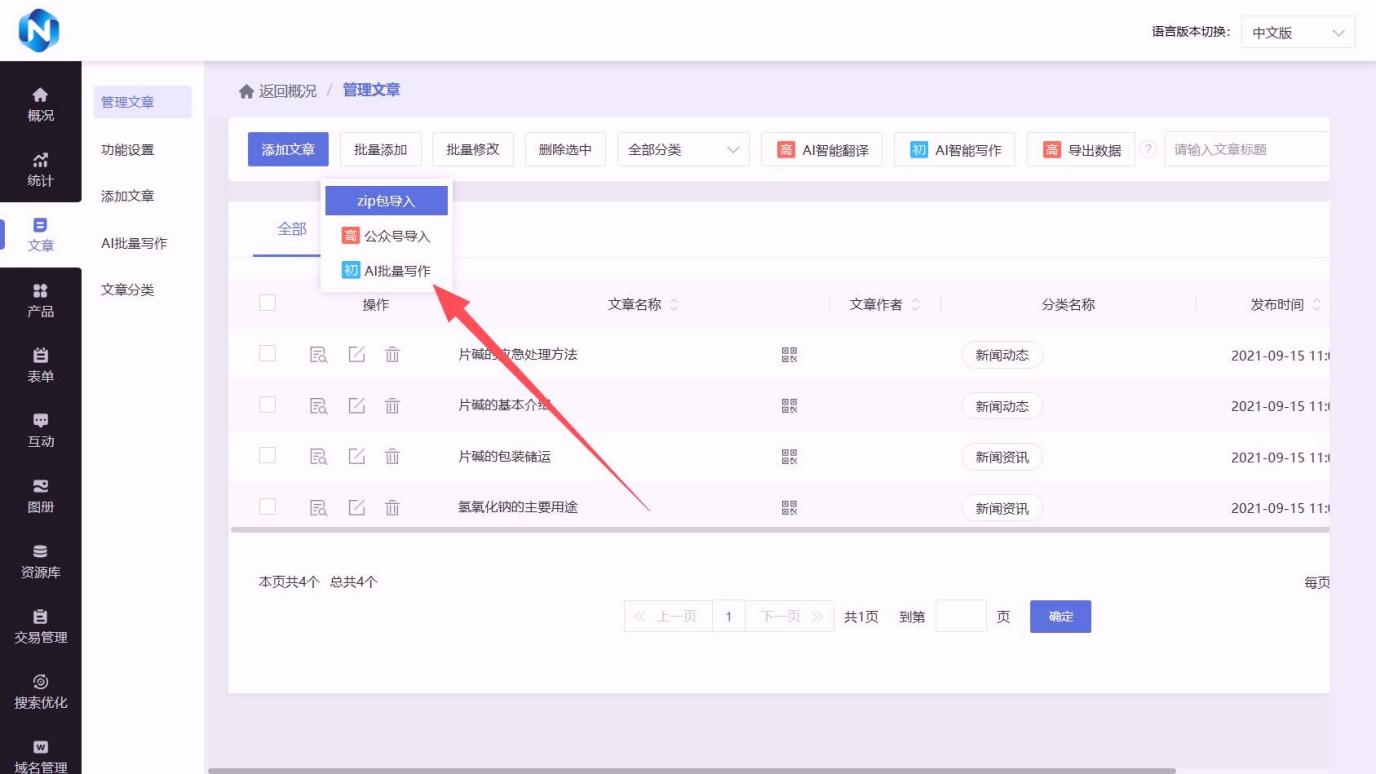Click the 添加文章 button

coord(288,149)
